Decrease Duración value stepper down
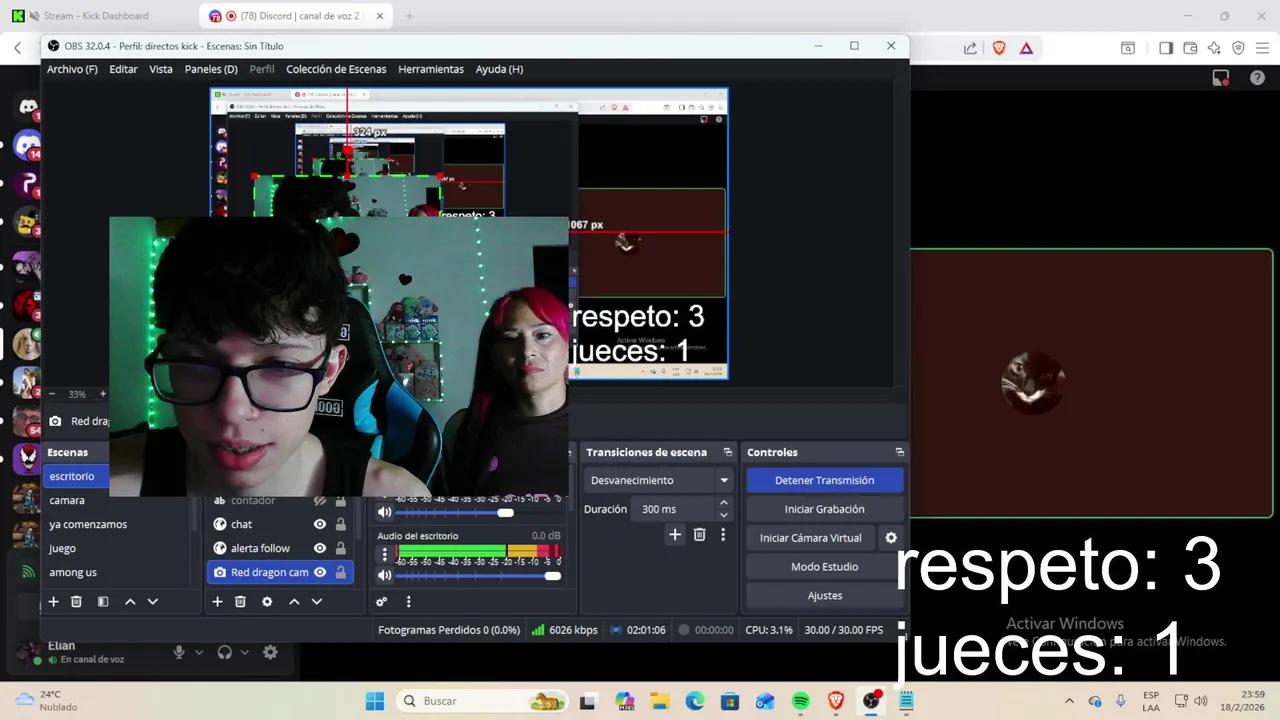The width and height of the screenshot is (1280, 720). [724, 515]
